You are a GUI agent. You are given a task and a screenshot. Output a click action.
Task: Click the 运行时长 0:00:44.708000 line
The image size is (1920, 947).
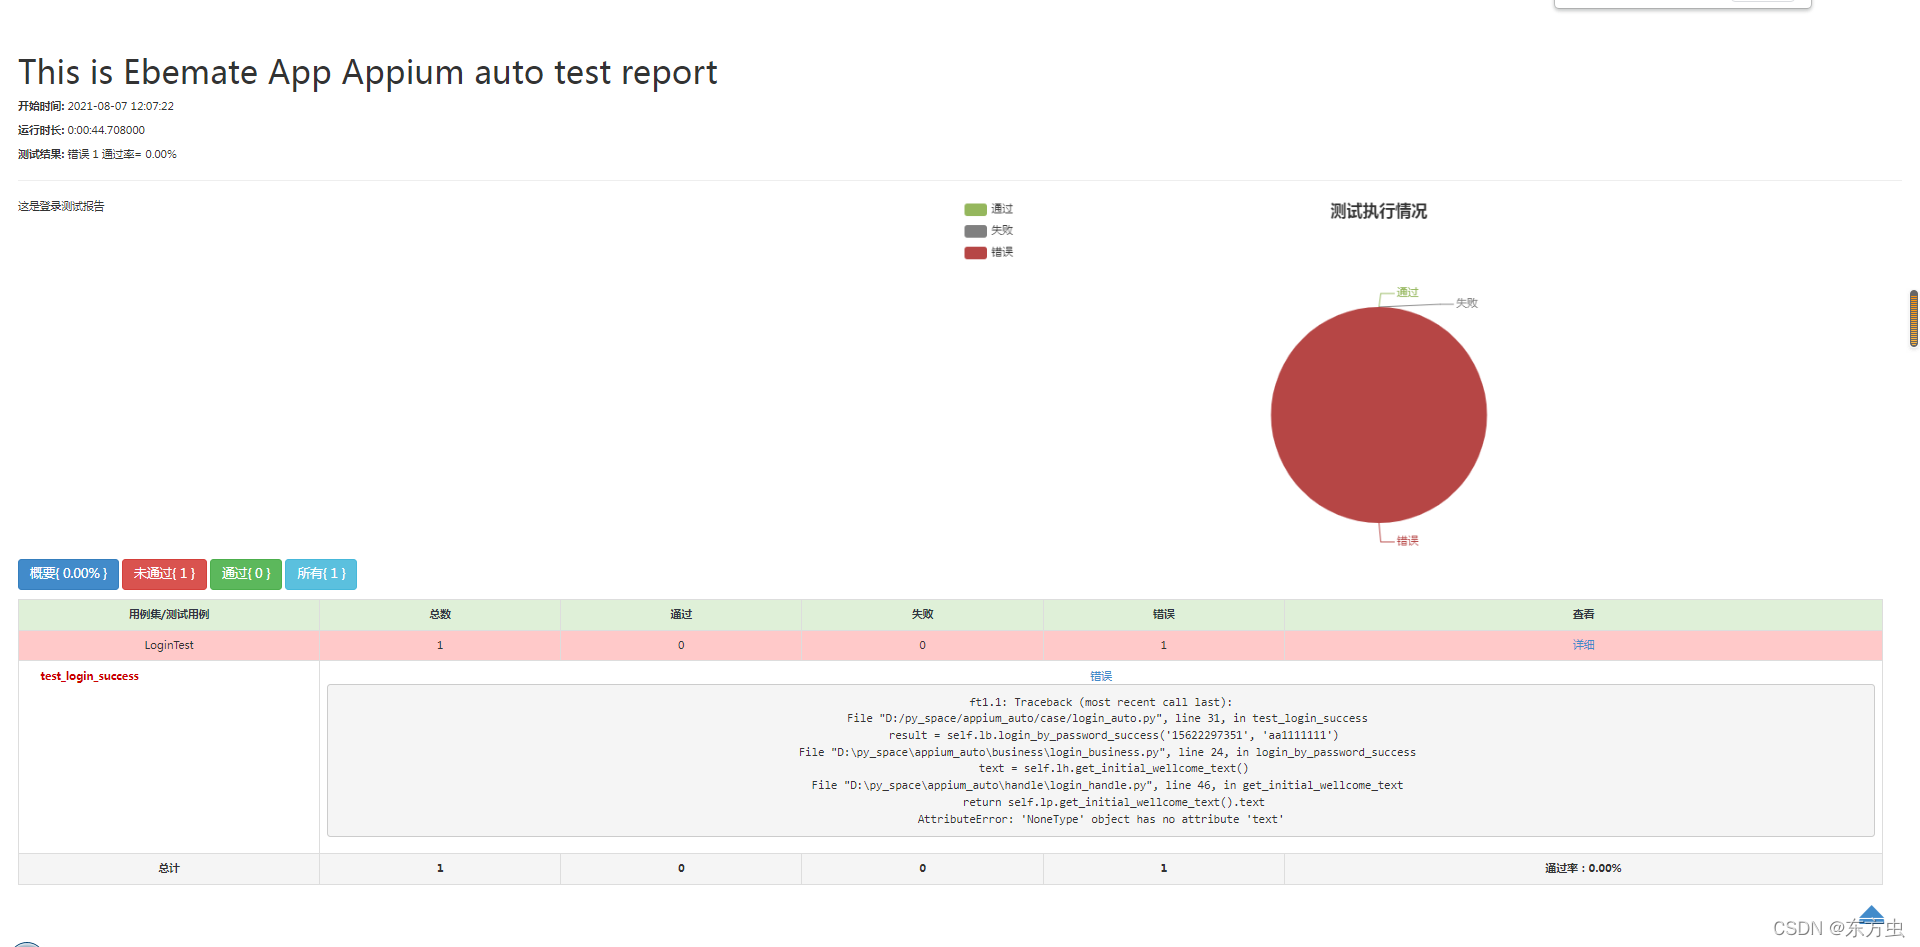(x=81, y=130)
